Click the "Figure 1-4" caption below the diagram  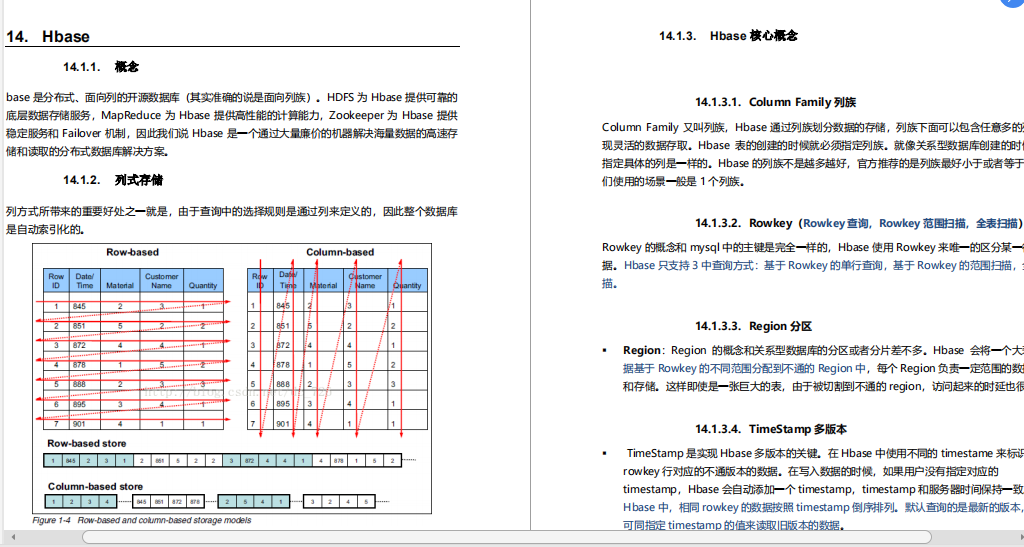(x=142, y=520)
